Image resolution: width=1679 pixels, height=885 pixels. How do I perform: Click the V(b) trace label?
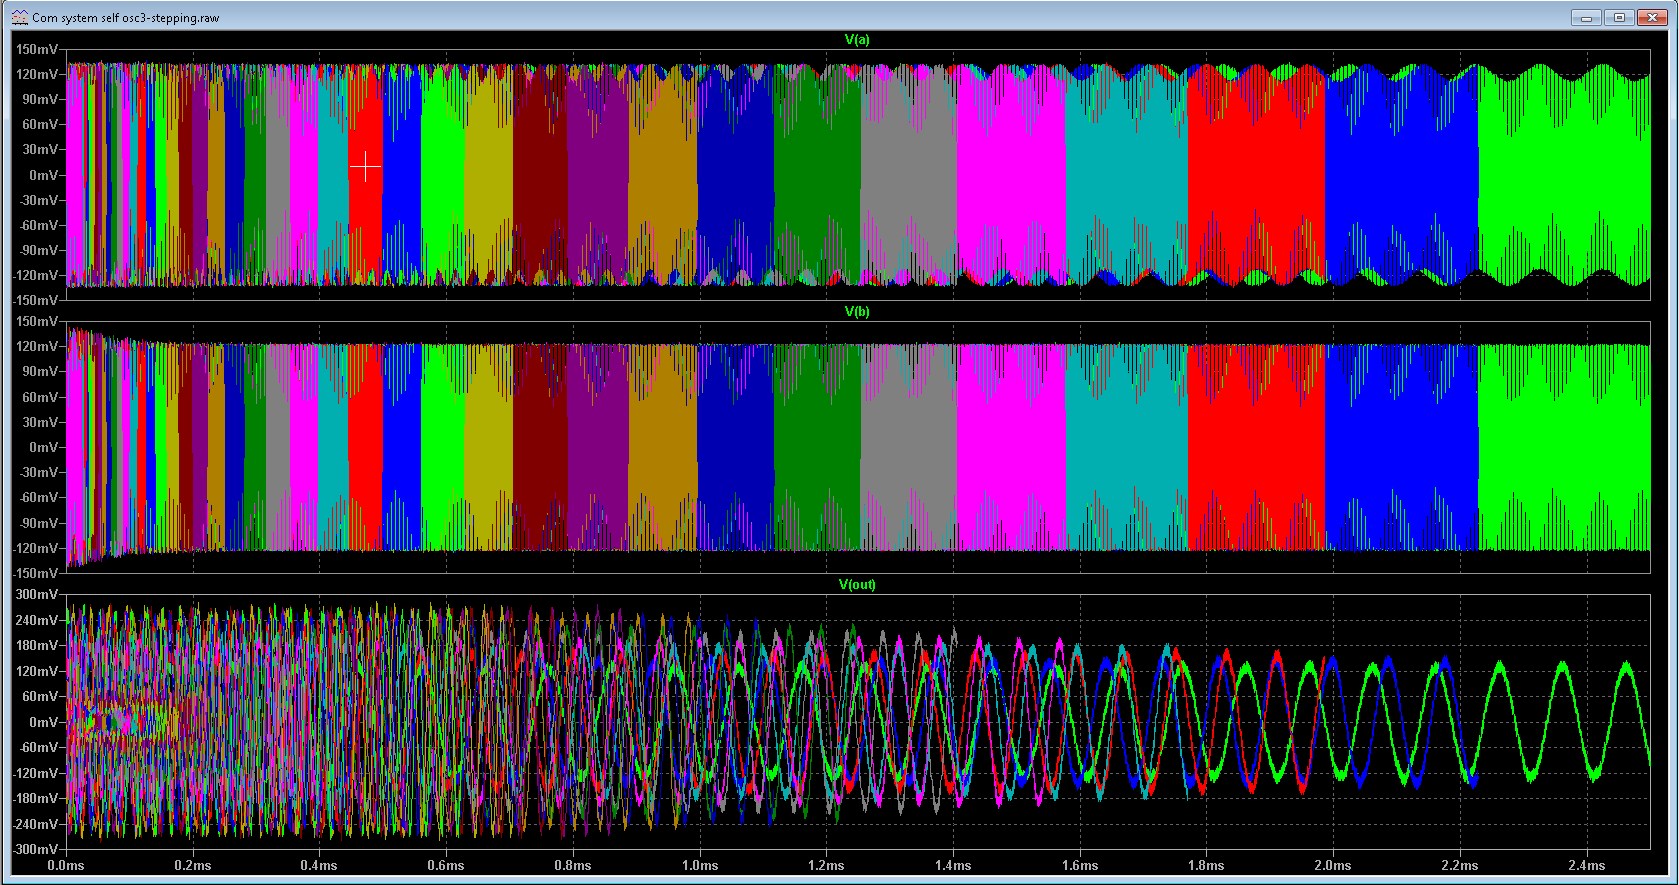[857, 312]
